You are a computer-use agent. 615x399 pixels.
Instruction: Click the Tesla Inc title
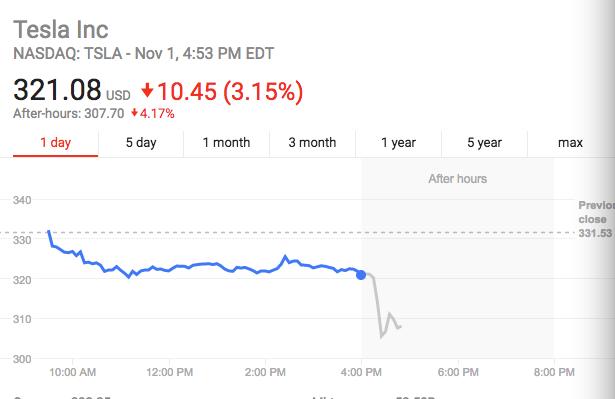click(61, 29)
